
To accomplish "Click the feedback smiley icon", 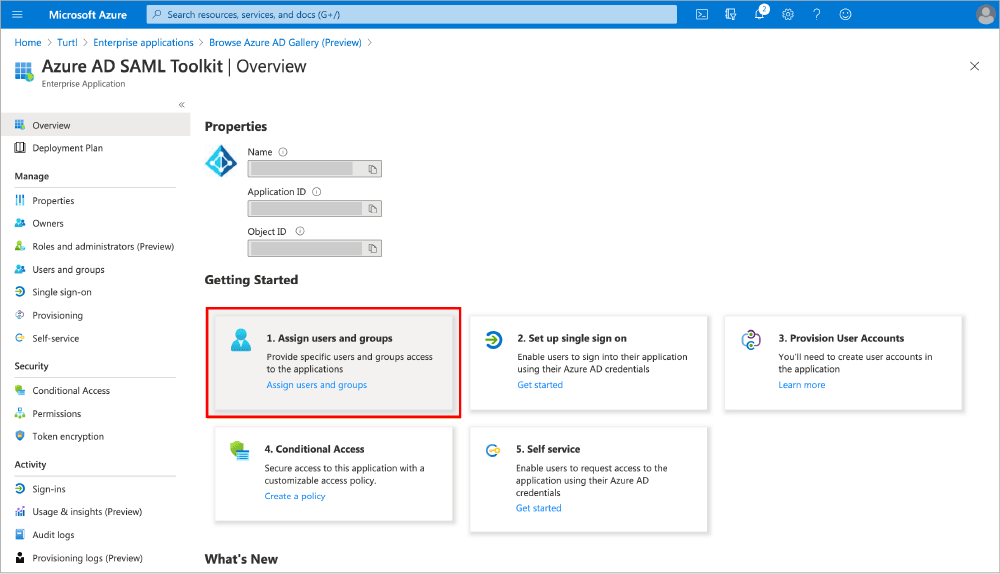I will (x=846, y=14).
